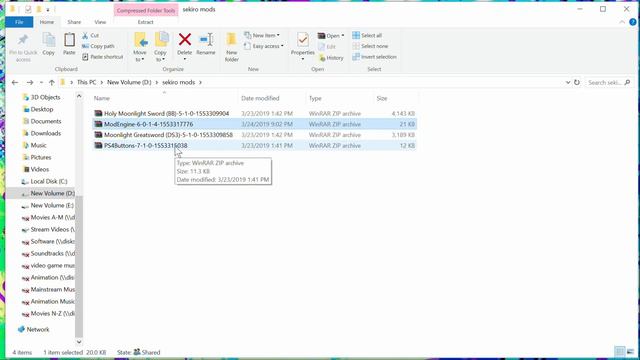The height and width of the screenshot is (360, 640).
Task: Create a New folder
Action: tap(231, 47)
